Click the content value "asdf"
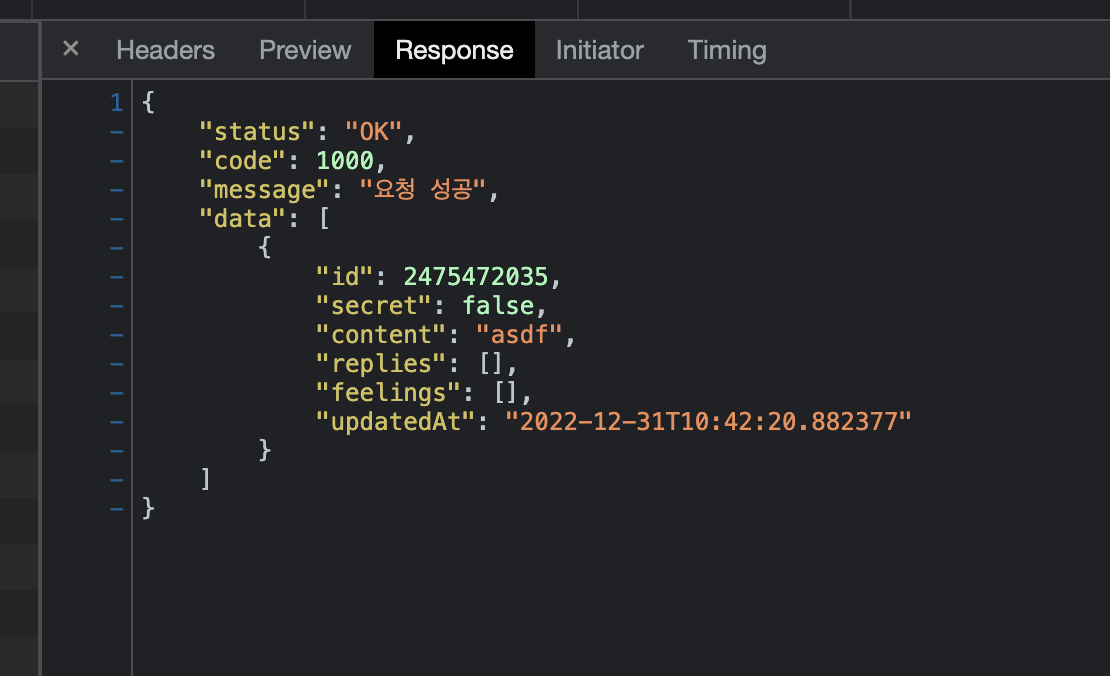The height and width of the screenshot is (676, 1110). click(519, 335)
